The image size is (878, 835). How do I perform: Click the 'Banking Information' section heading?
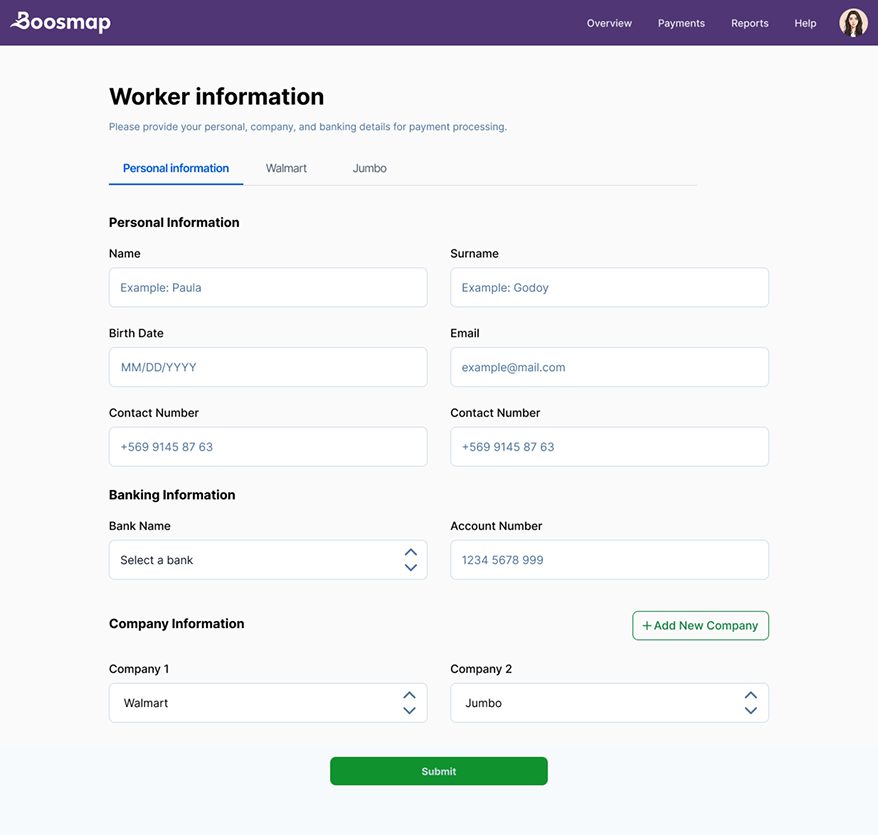click(x=172, y=495)
